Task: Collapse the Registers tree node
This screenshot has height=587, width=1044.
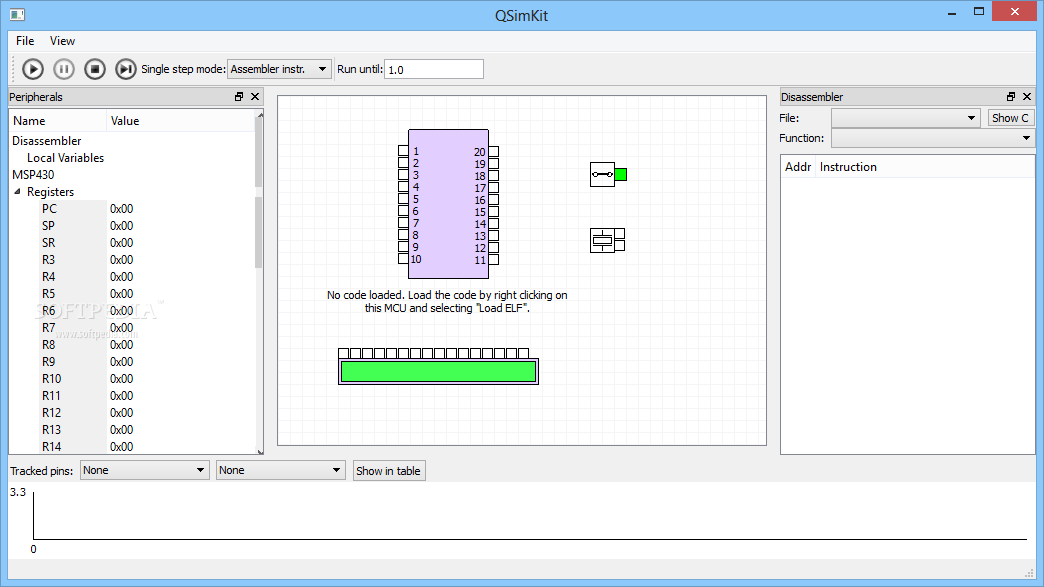Action: tap(17, 192)
